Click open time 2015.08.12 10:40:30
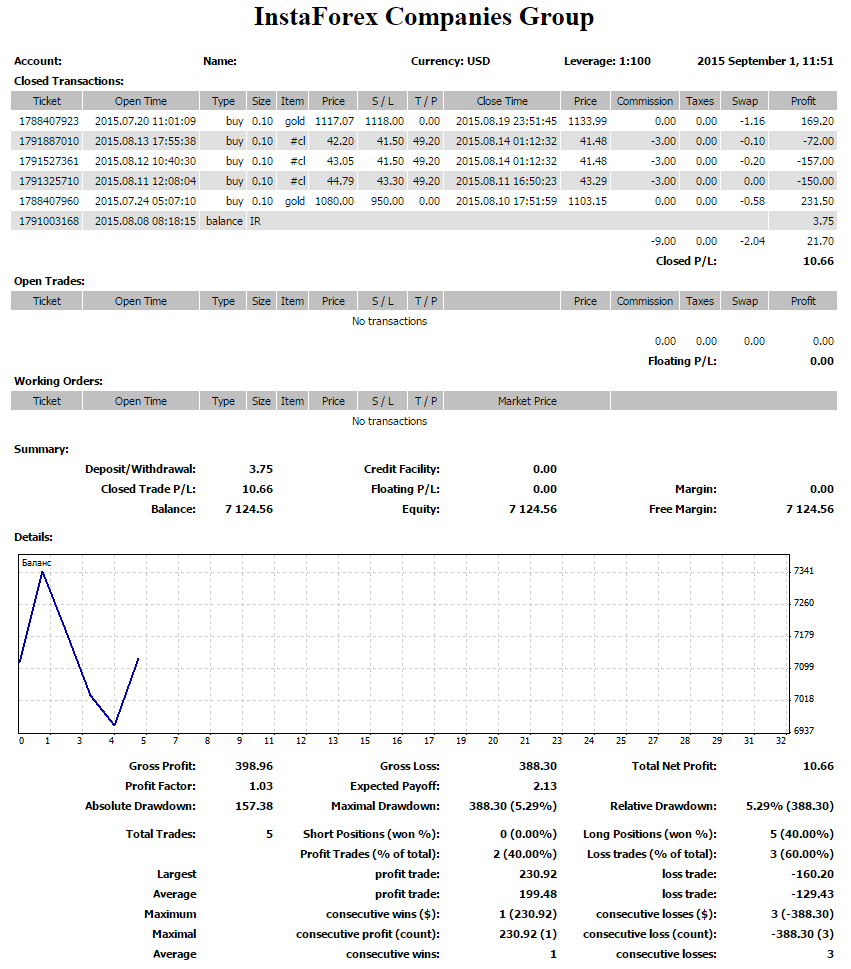 coord(145,161)
